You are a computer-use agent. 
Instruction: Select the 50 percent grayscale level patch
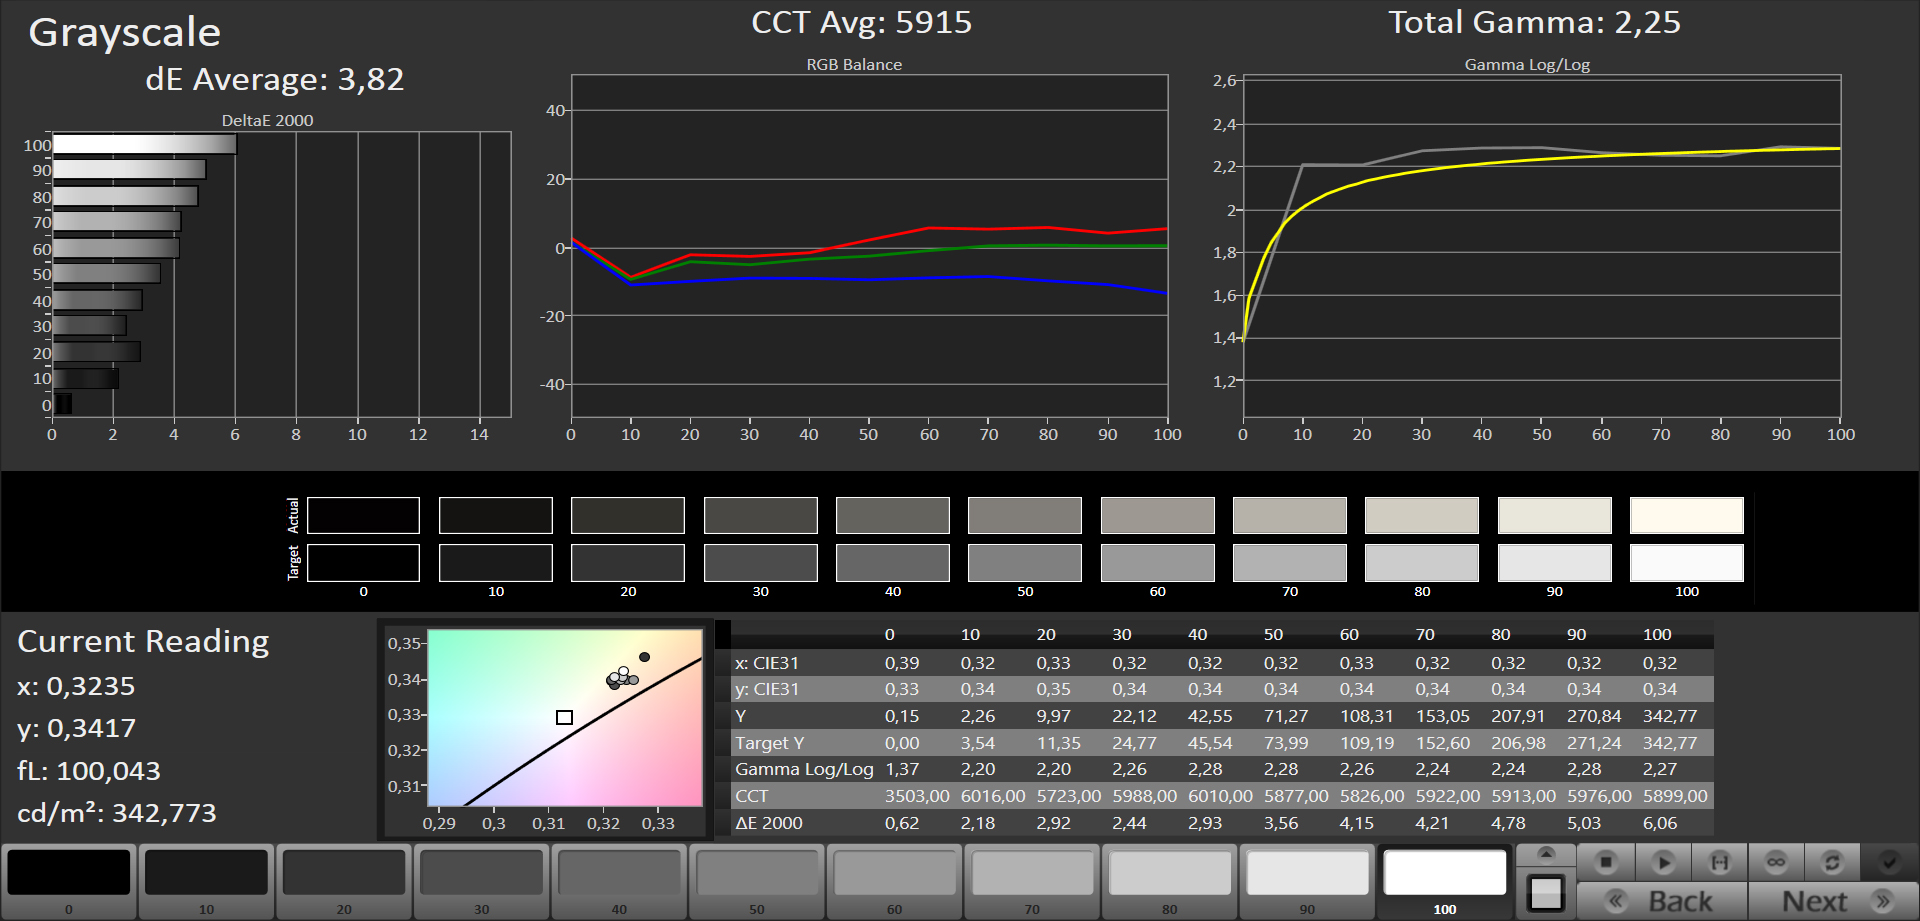click(757, 881)
